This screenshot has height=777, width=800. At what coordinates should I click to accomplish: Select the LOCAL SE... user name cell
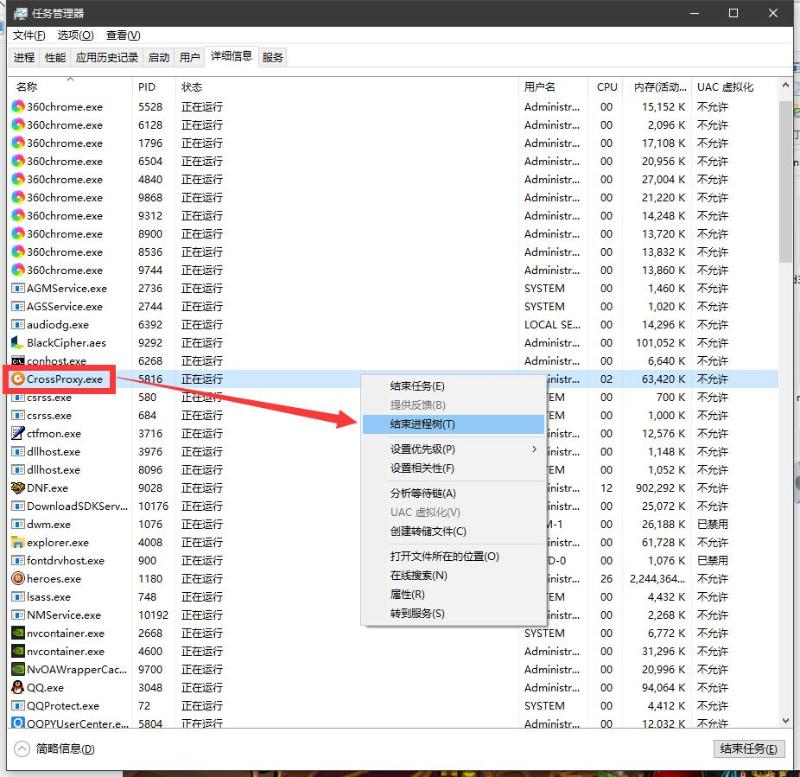pos(552,325)
